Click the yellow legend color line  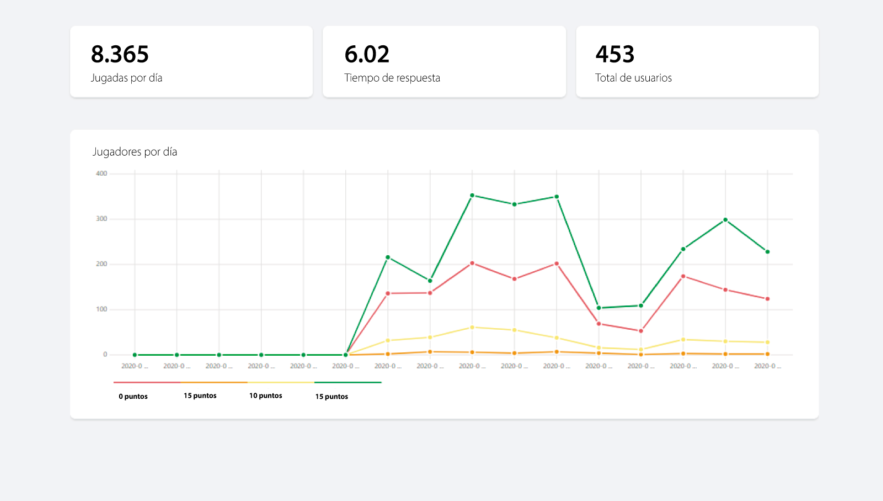pos(281,382)
